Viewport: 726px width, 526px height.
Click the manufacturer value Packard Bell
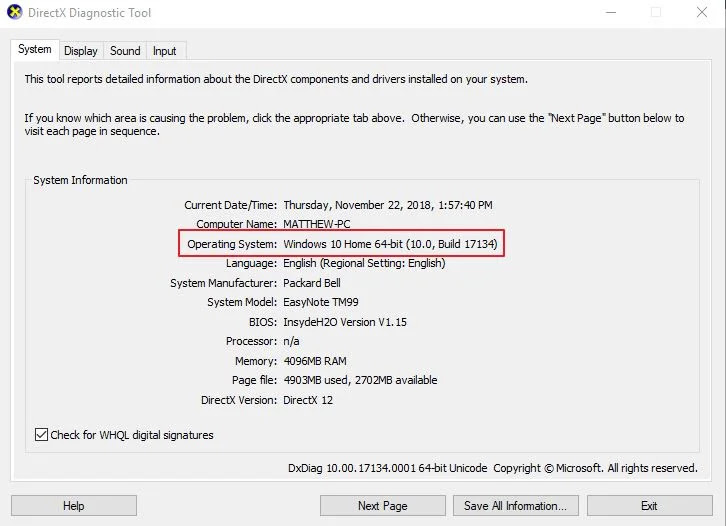click(x=312, y=283)
